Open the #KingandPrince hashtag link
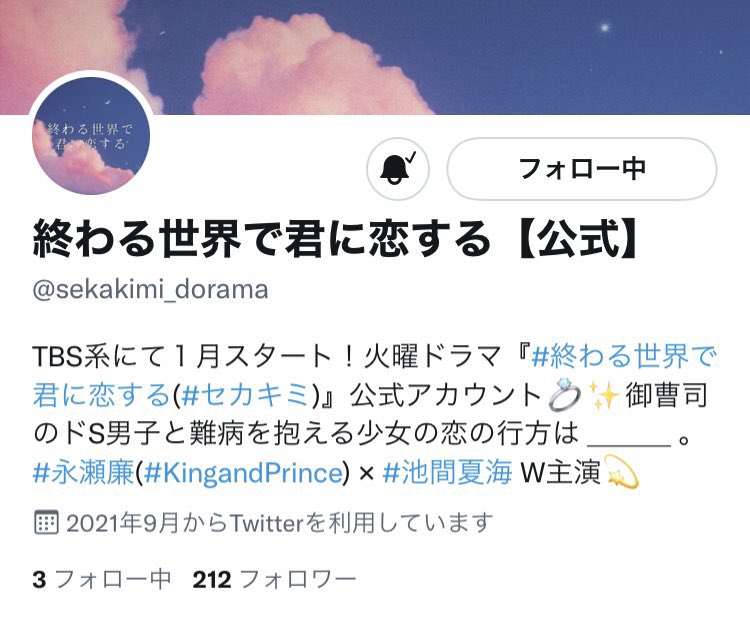This screenshot has width=750, height=630. [x=243, y=473]
